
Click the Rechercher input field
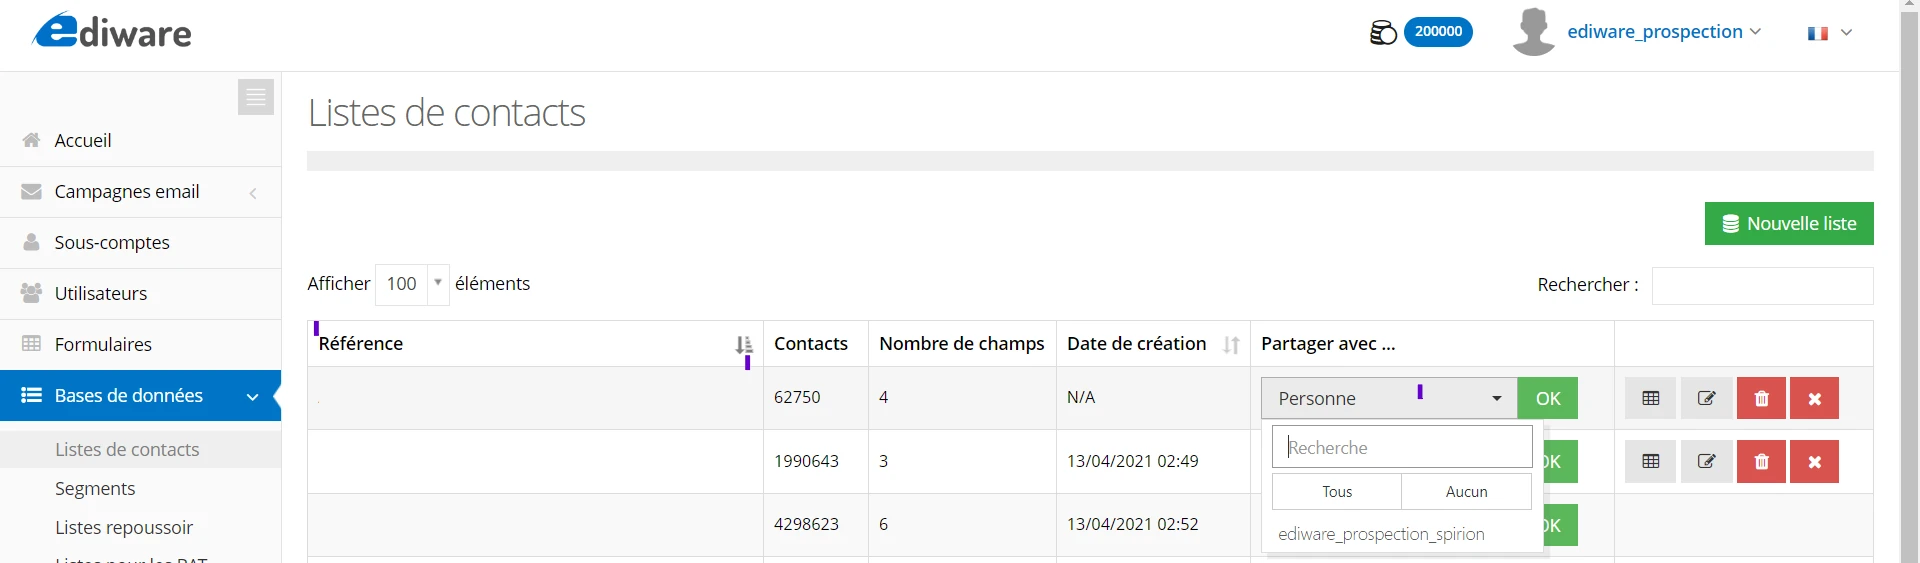[1762, 285]
